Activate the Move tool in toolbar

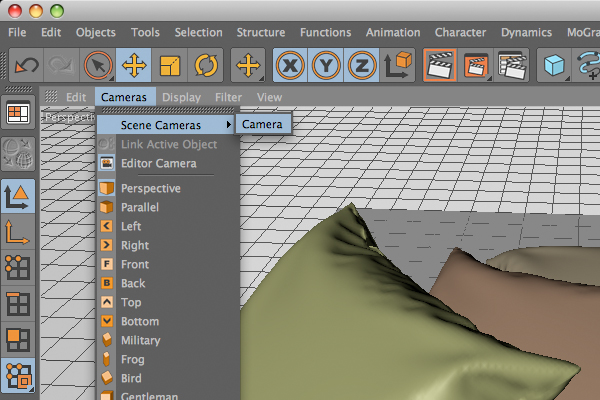point(134,65)
